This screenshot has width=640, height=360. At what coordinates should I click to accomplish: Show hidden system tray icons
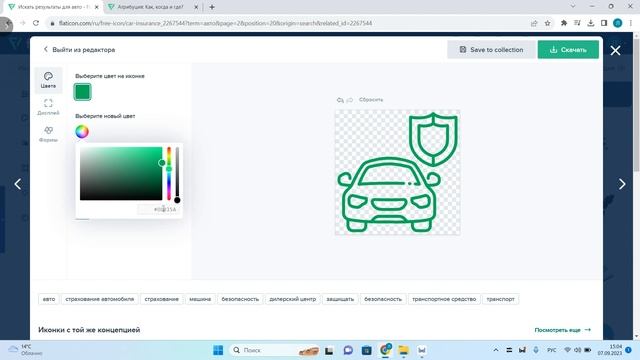(x=496, y=350)
